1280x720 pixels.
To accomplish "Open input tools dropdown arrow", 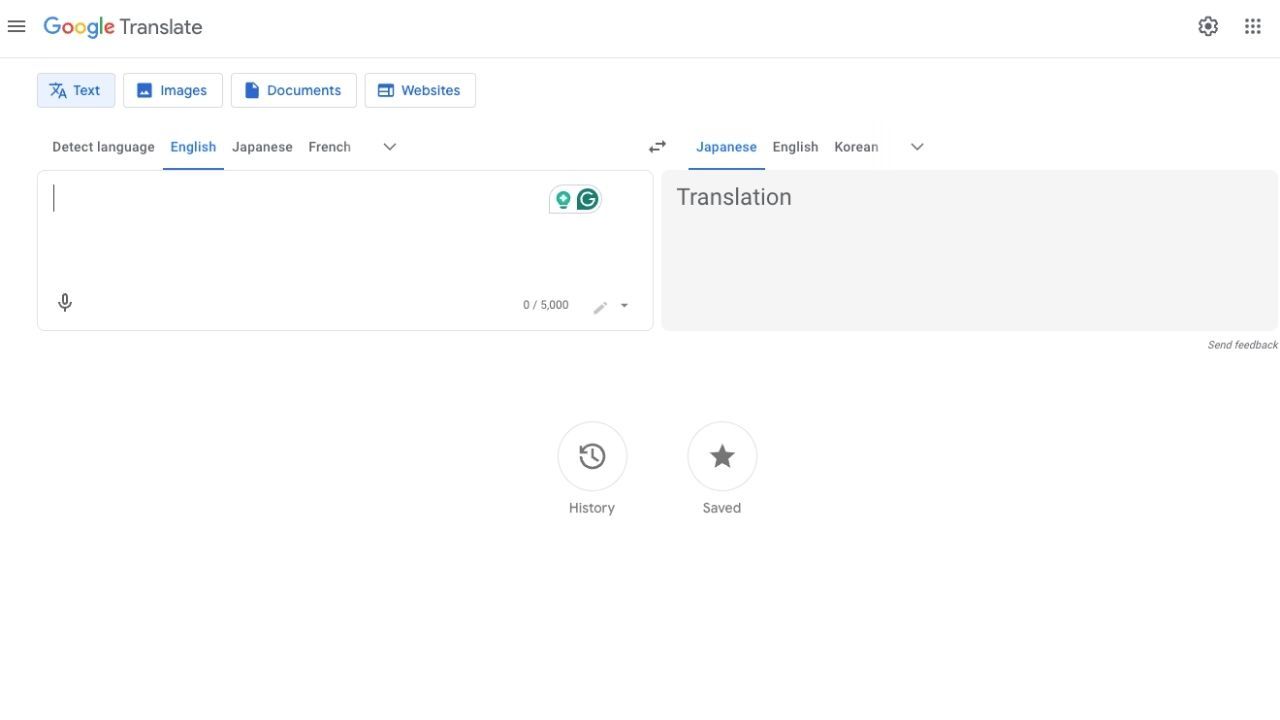I will [624, 306].
